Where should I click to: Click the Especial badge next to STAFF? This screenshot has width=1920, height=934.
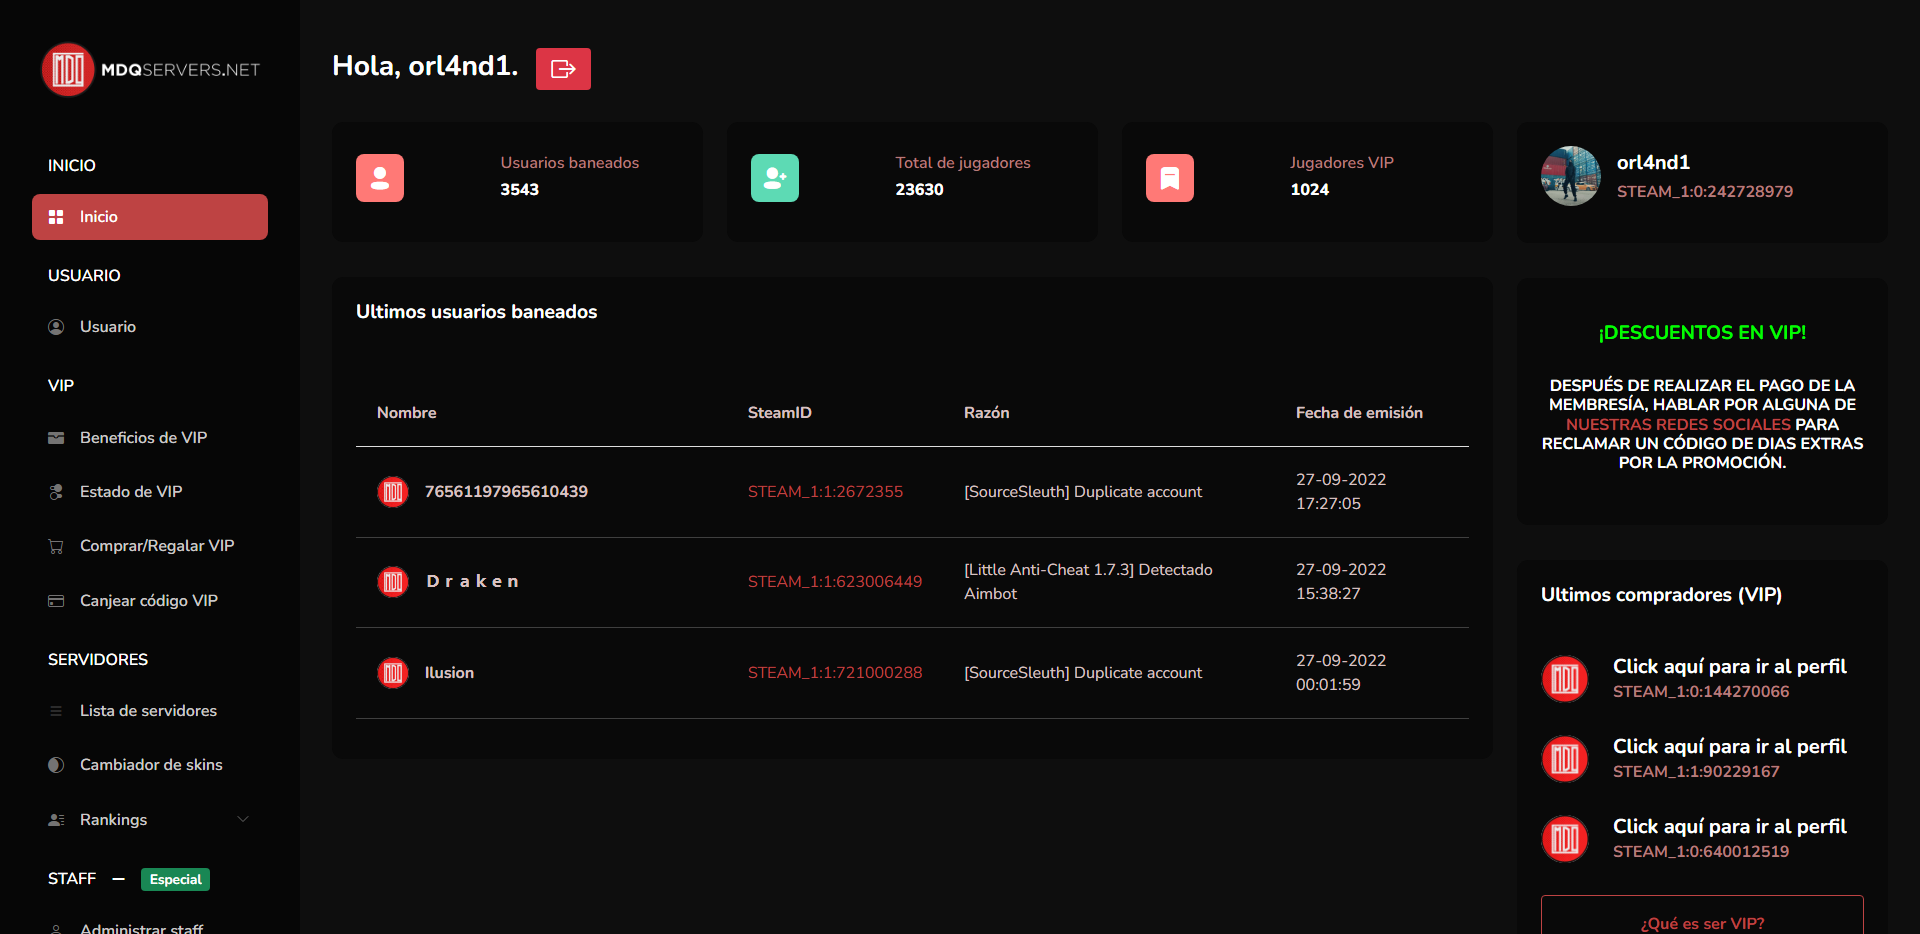pos(175,879)
